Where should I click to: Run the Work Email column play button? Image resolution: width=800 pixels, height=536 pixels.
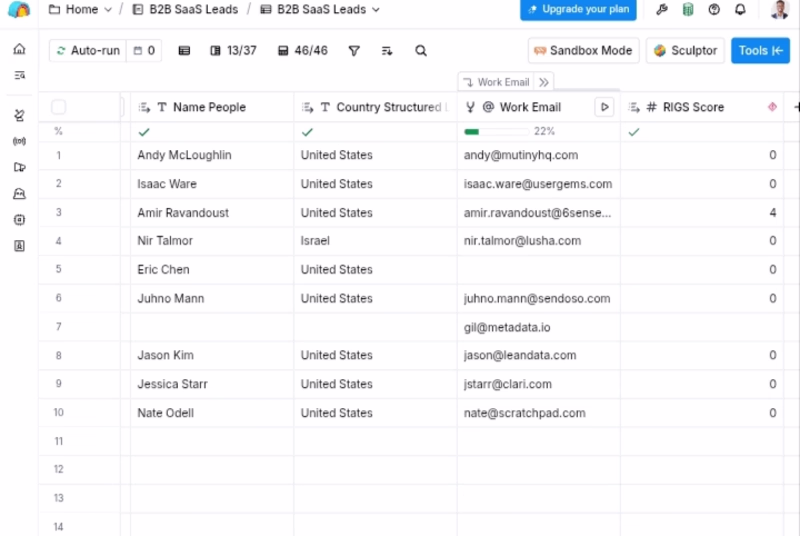604,107
